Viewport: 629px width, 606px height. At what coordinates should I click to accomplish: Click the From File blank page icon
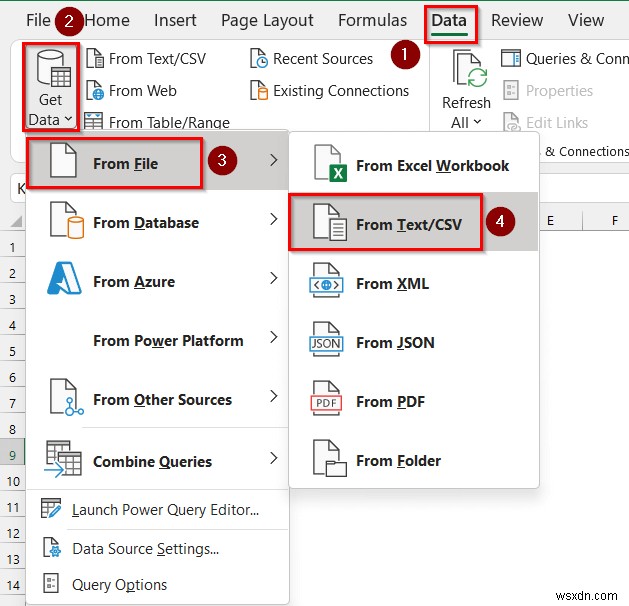[x=63, y=160]
